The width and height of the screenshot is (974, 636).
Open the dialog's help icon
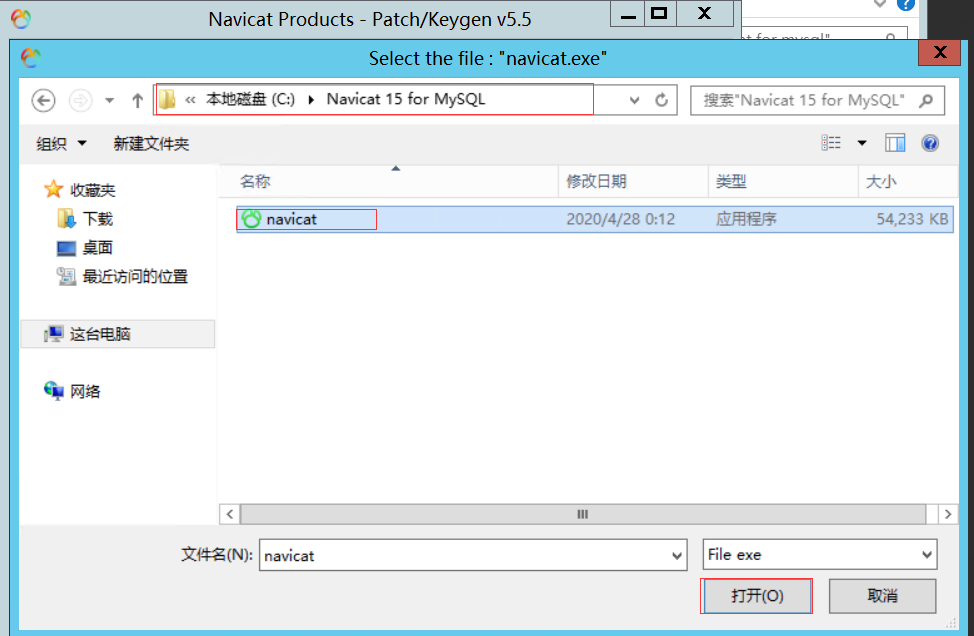(930, 143)
